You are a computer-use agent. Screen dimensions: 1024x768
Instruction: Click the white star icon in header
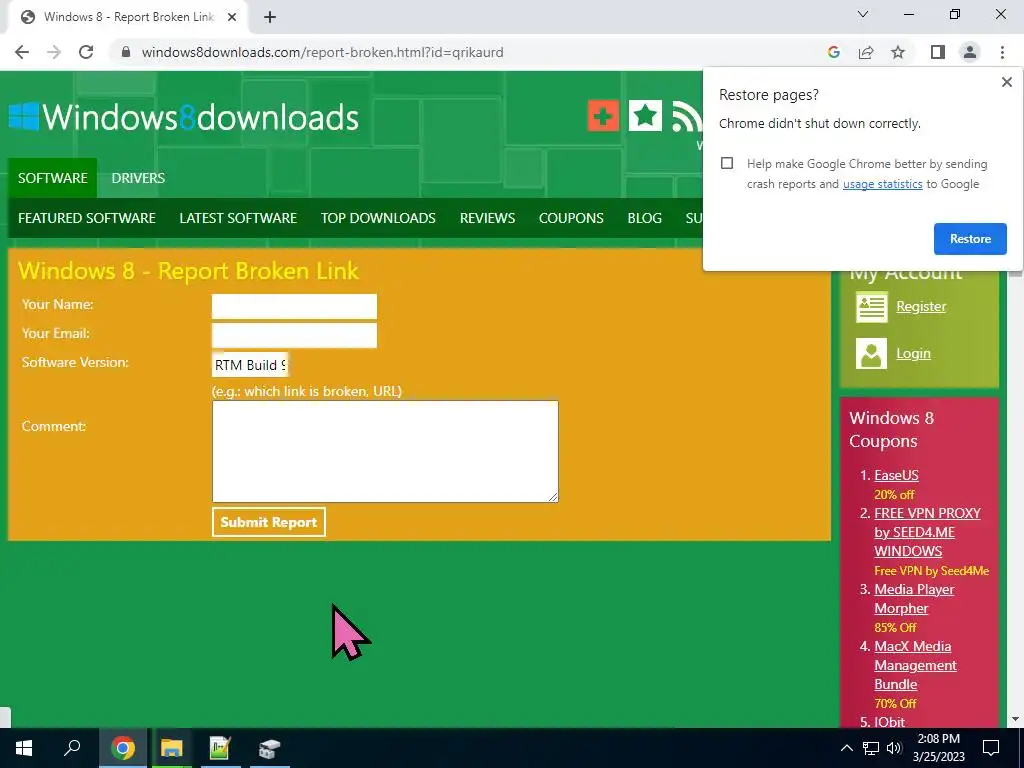[645, 116]
